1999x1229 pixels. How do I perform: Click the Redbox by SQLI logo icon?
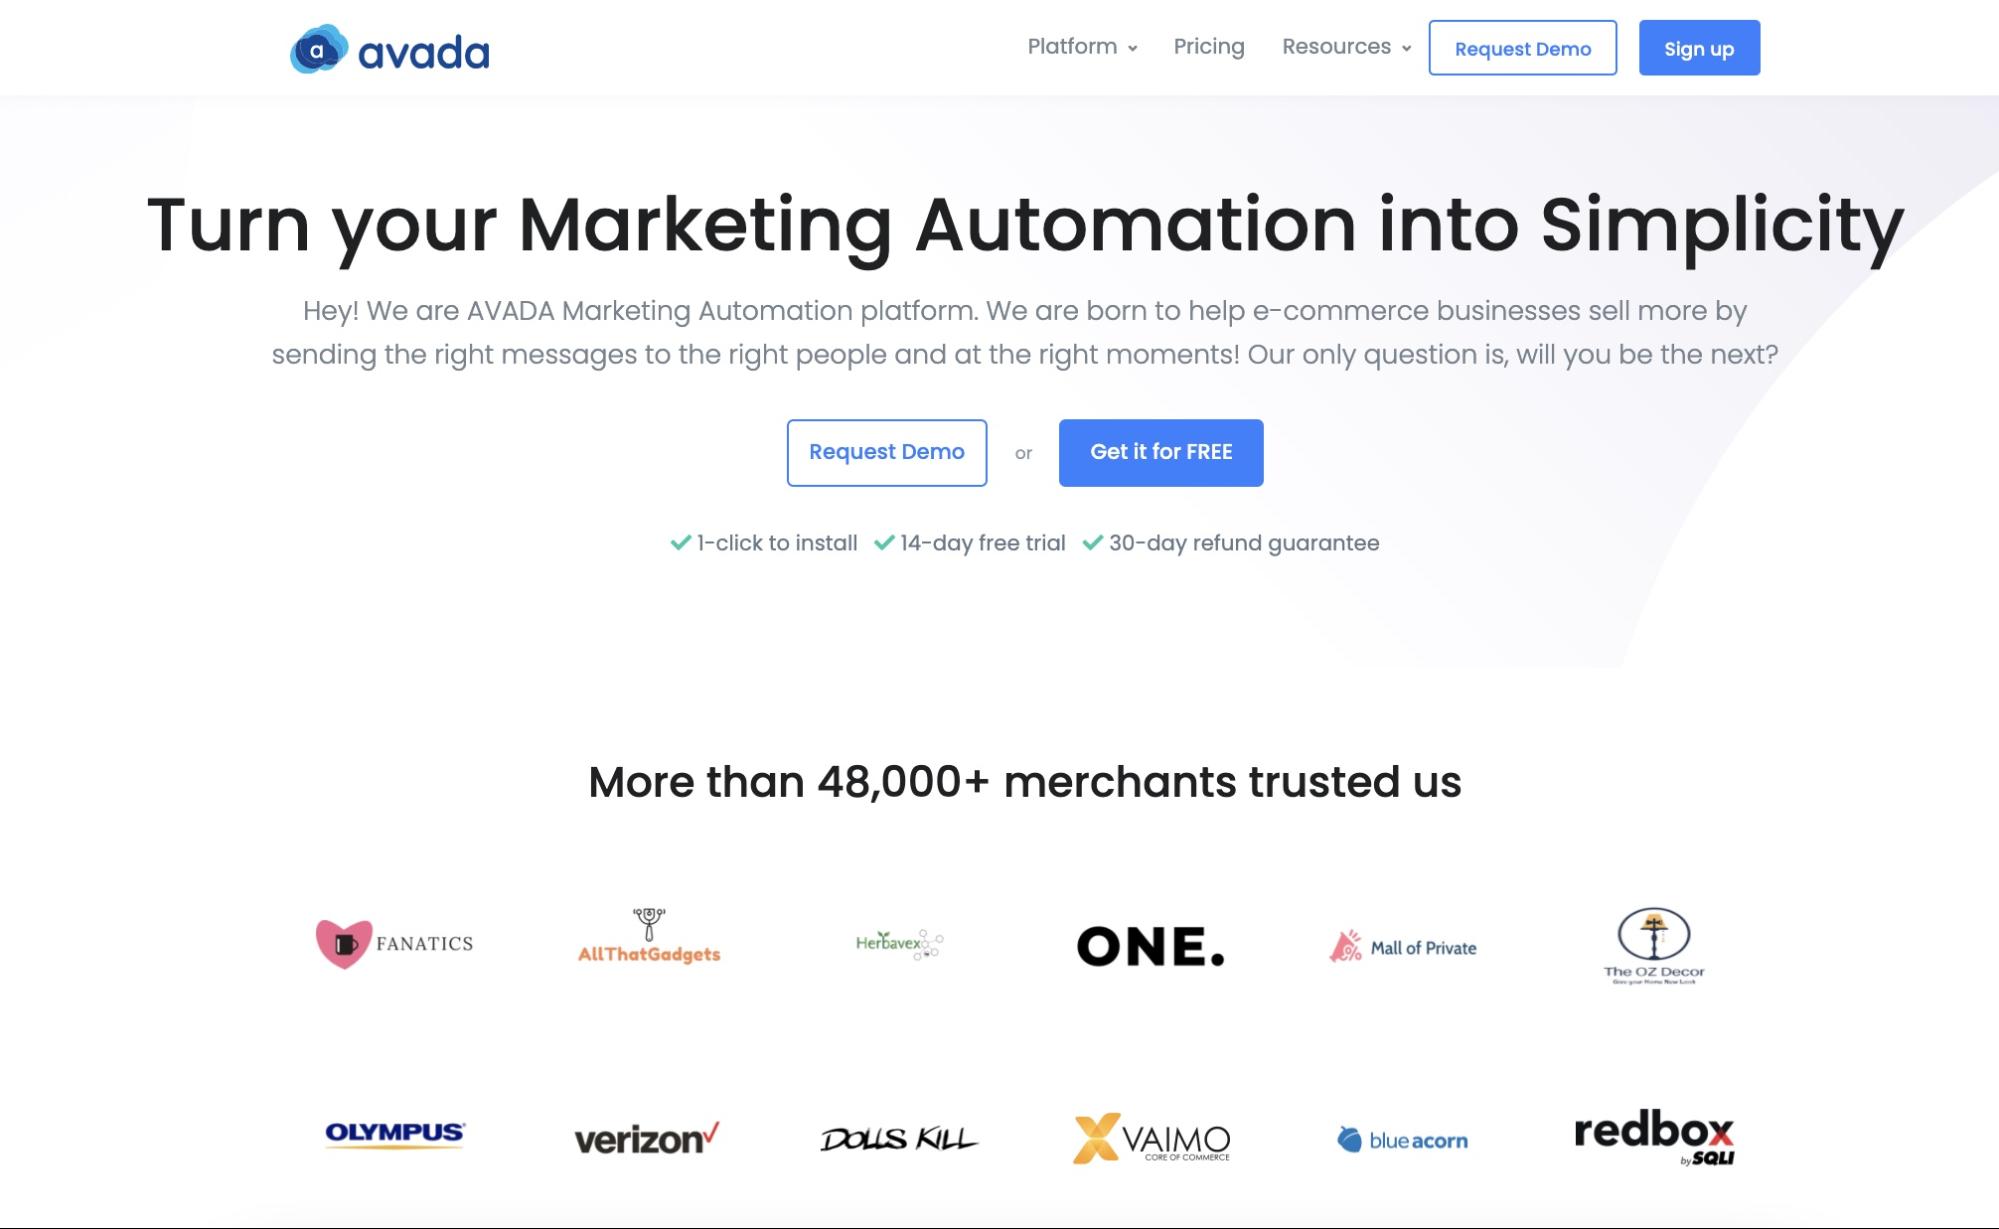[x=1653, y=1138]
